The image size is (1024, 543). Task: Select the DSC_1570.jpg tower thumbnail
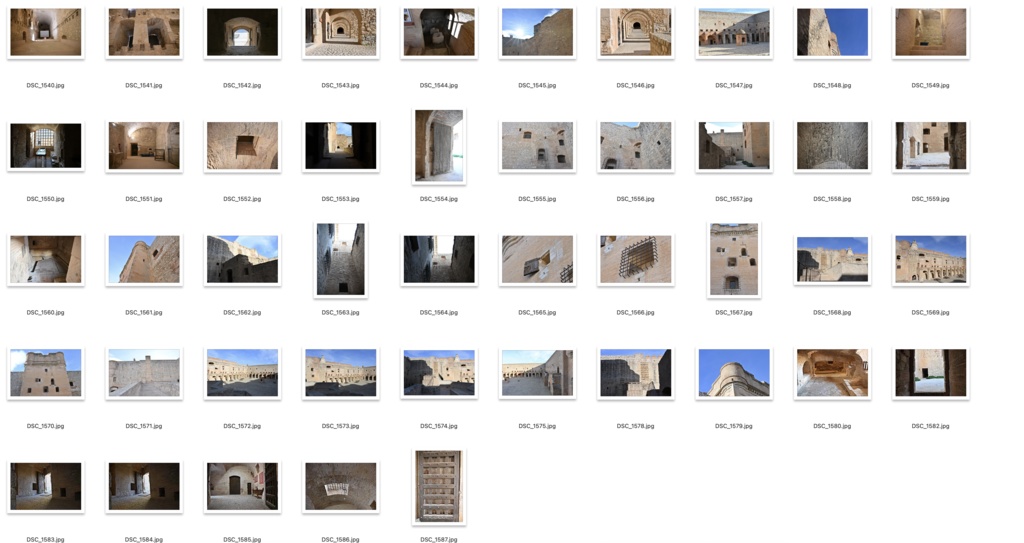(46, 373)
